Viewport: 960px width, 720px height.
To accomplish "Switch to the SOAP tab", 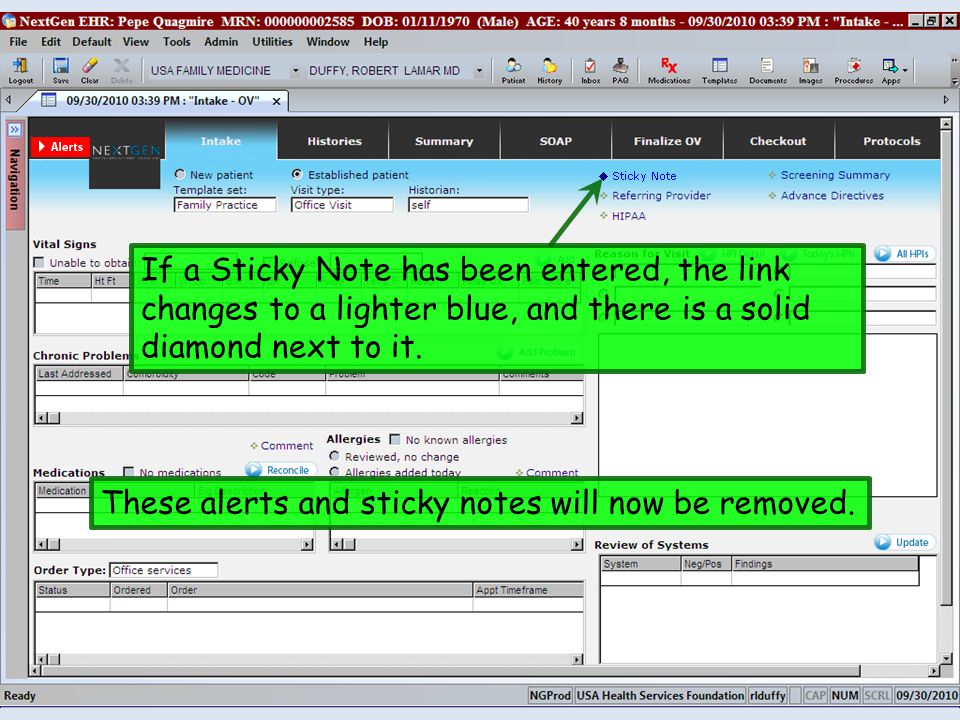I will 556,141.
